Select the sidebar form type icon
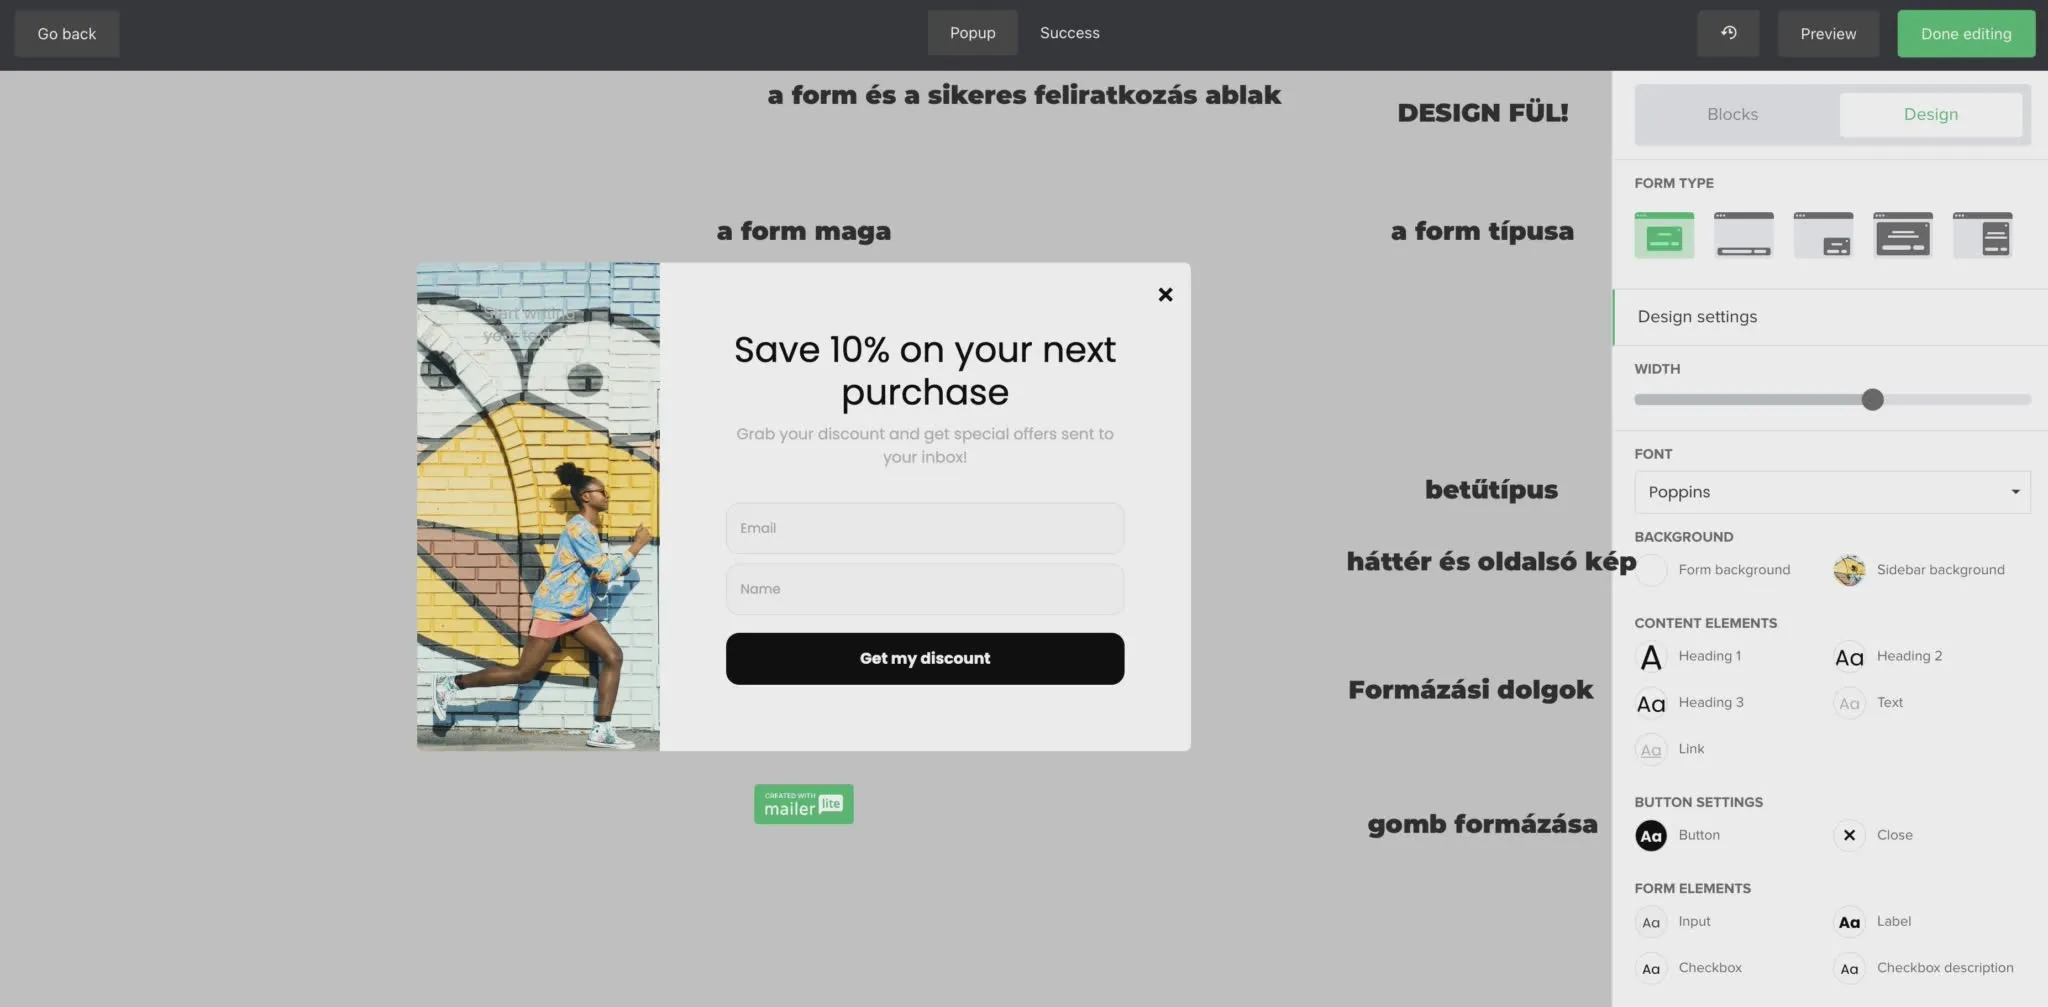Image resolution: width=2048 pixels, height=1007 pixels. point(1982,236)
